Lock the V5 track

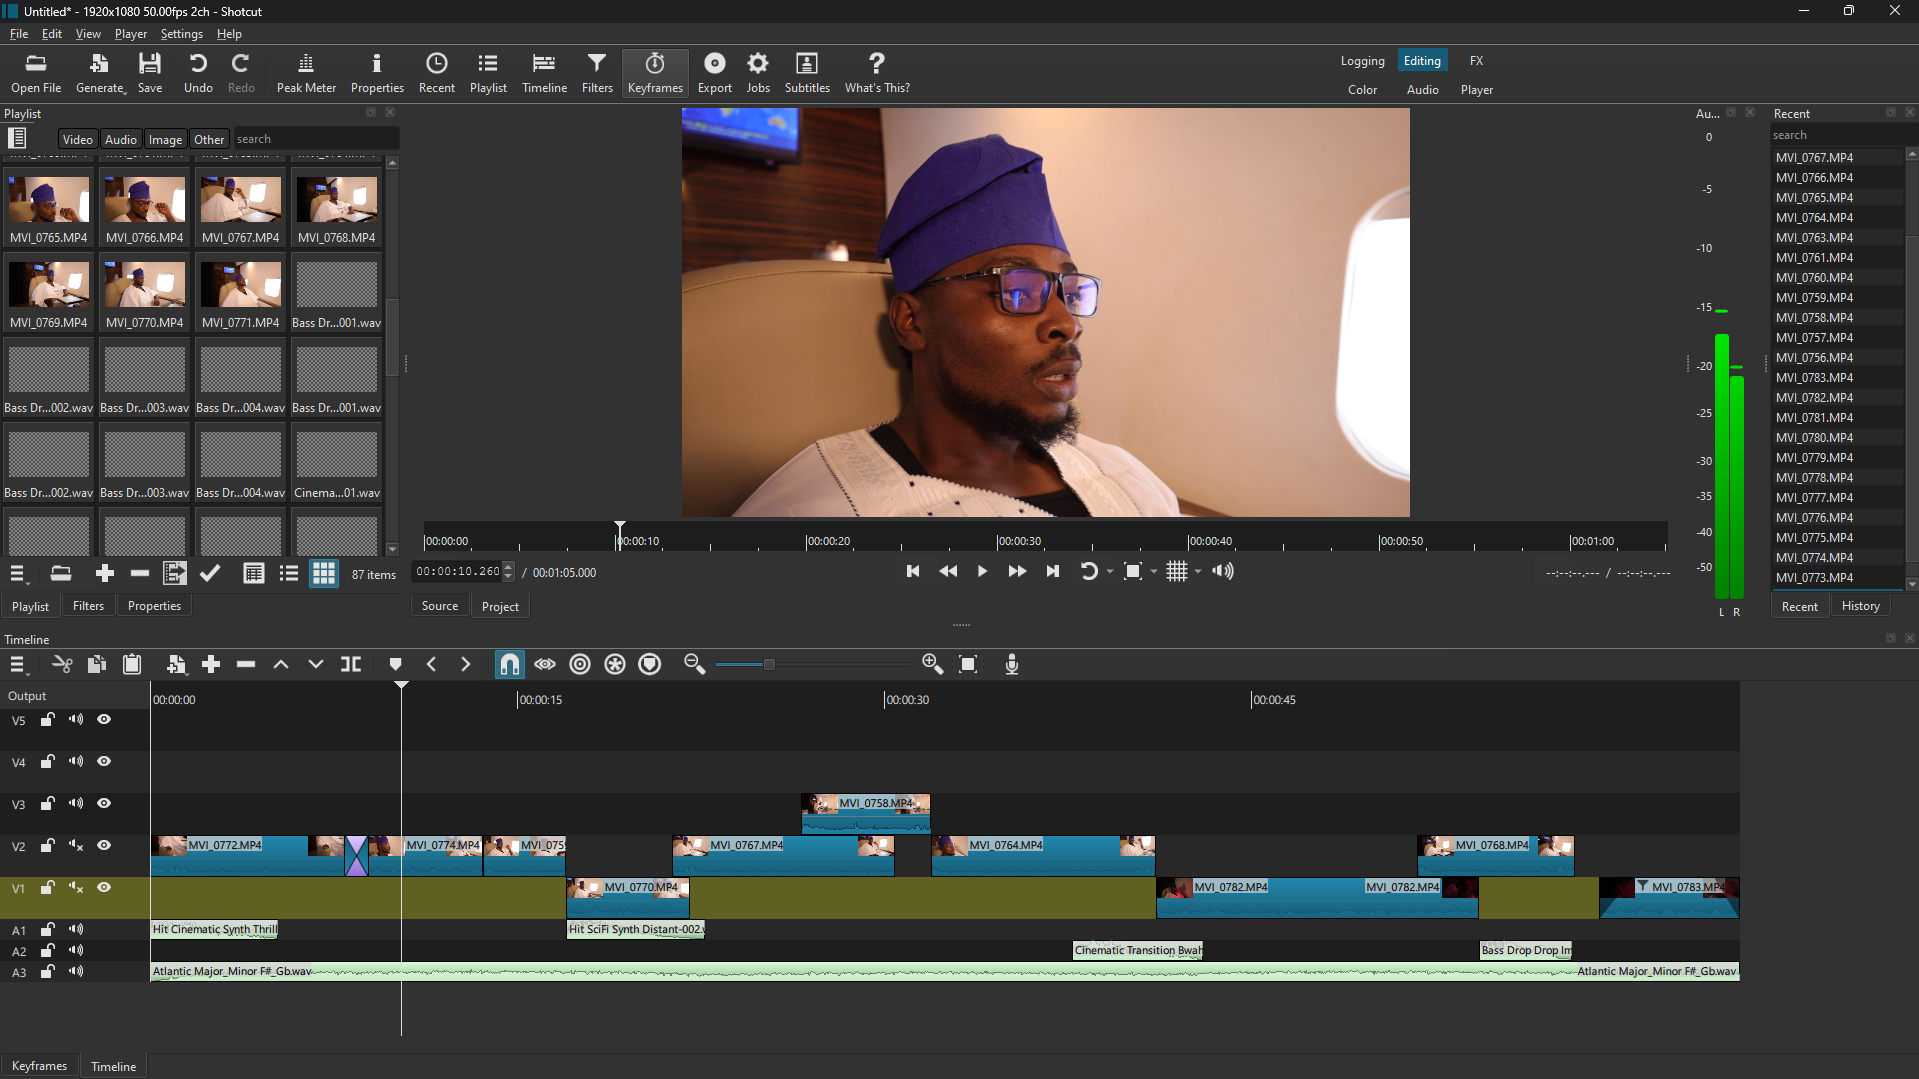click(x=47, y=720)
